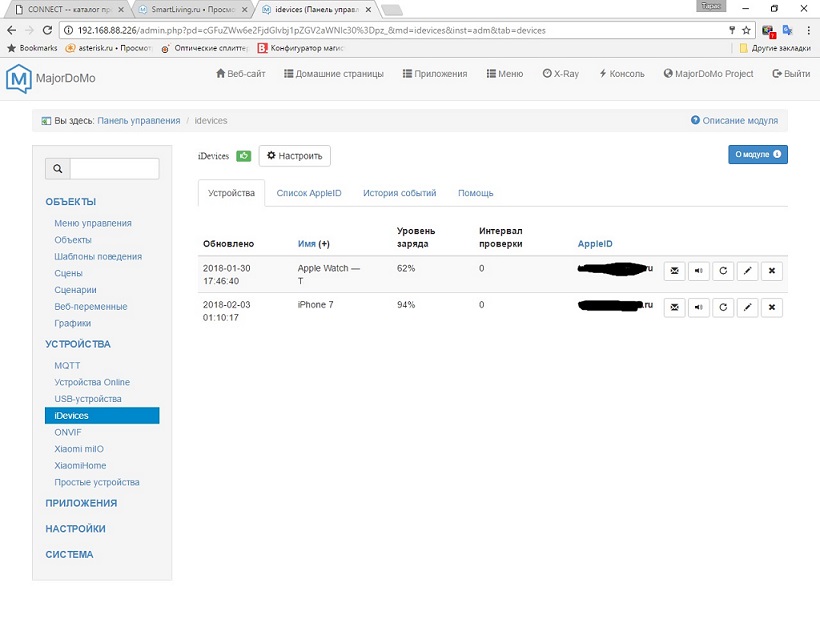Image resolution: width=820 pixels, height=631 pixels.
Task: Edit the Apple Watch device entry
Action: coord(747,271)
